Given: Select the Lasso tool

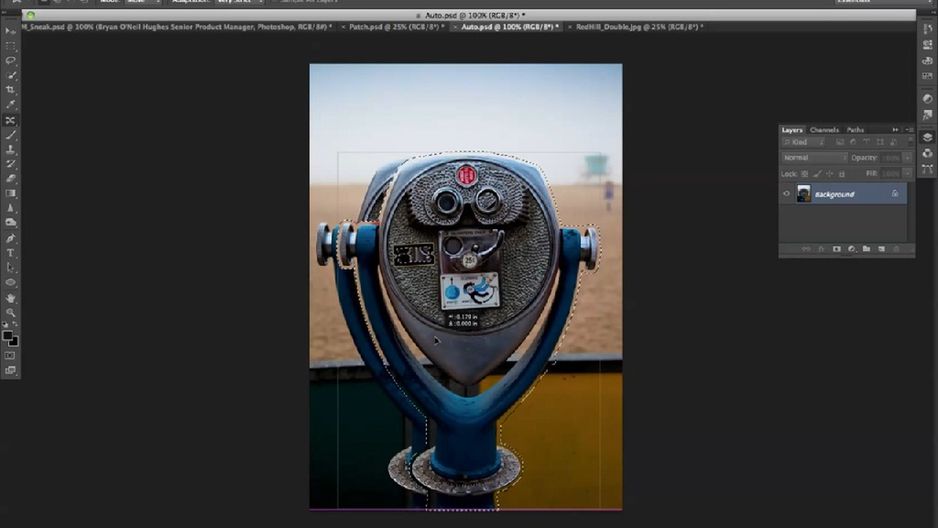Looking at the screenshot, I should (x=10, y=61).
